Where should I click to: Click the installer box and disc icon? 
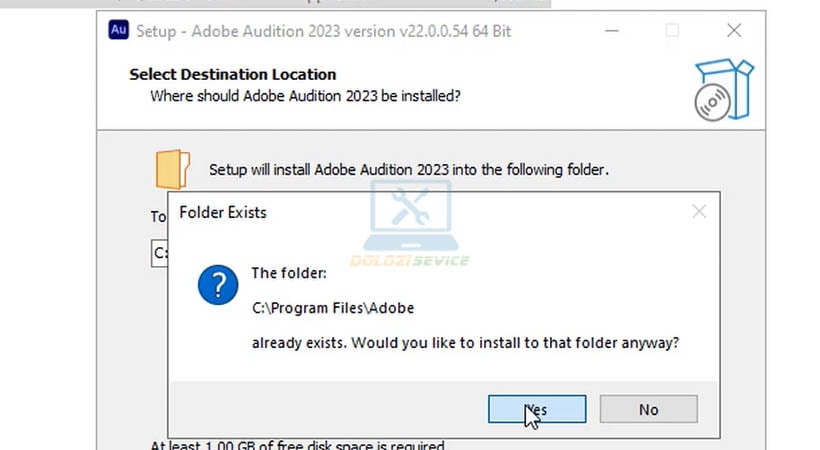pyautogui.click(x=720, y=87)
